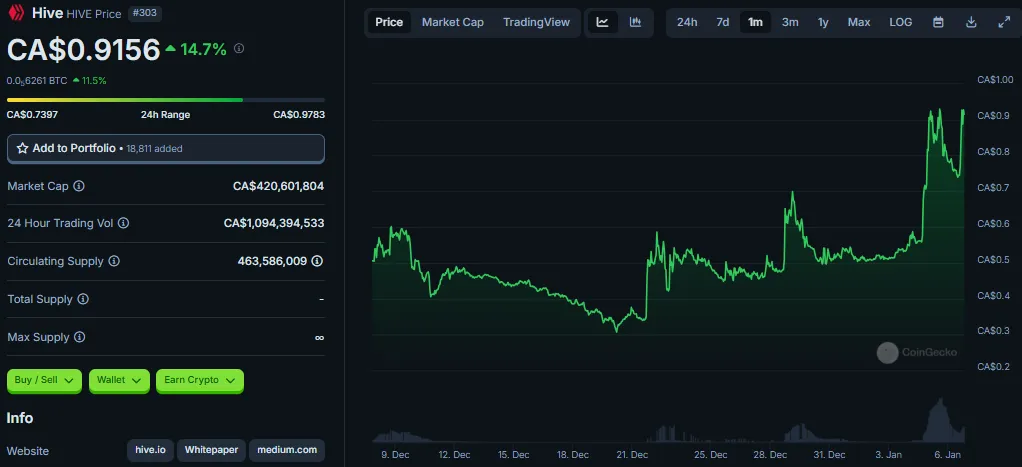Download chart data icon
Screen dimensions: 1022x467
coord(971,22)
